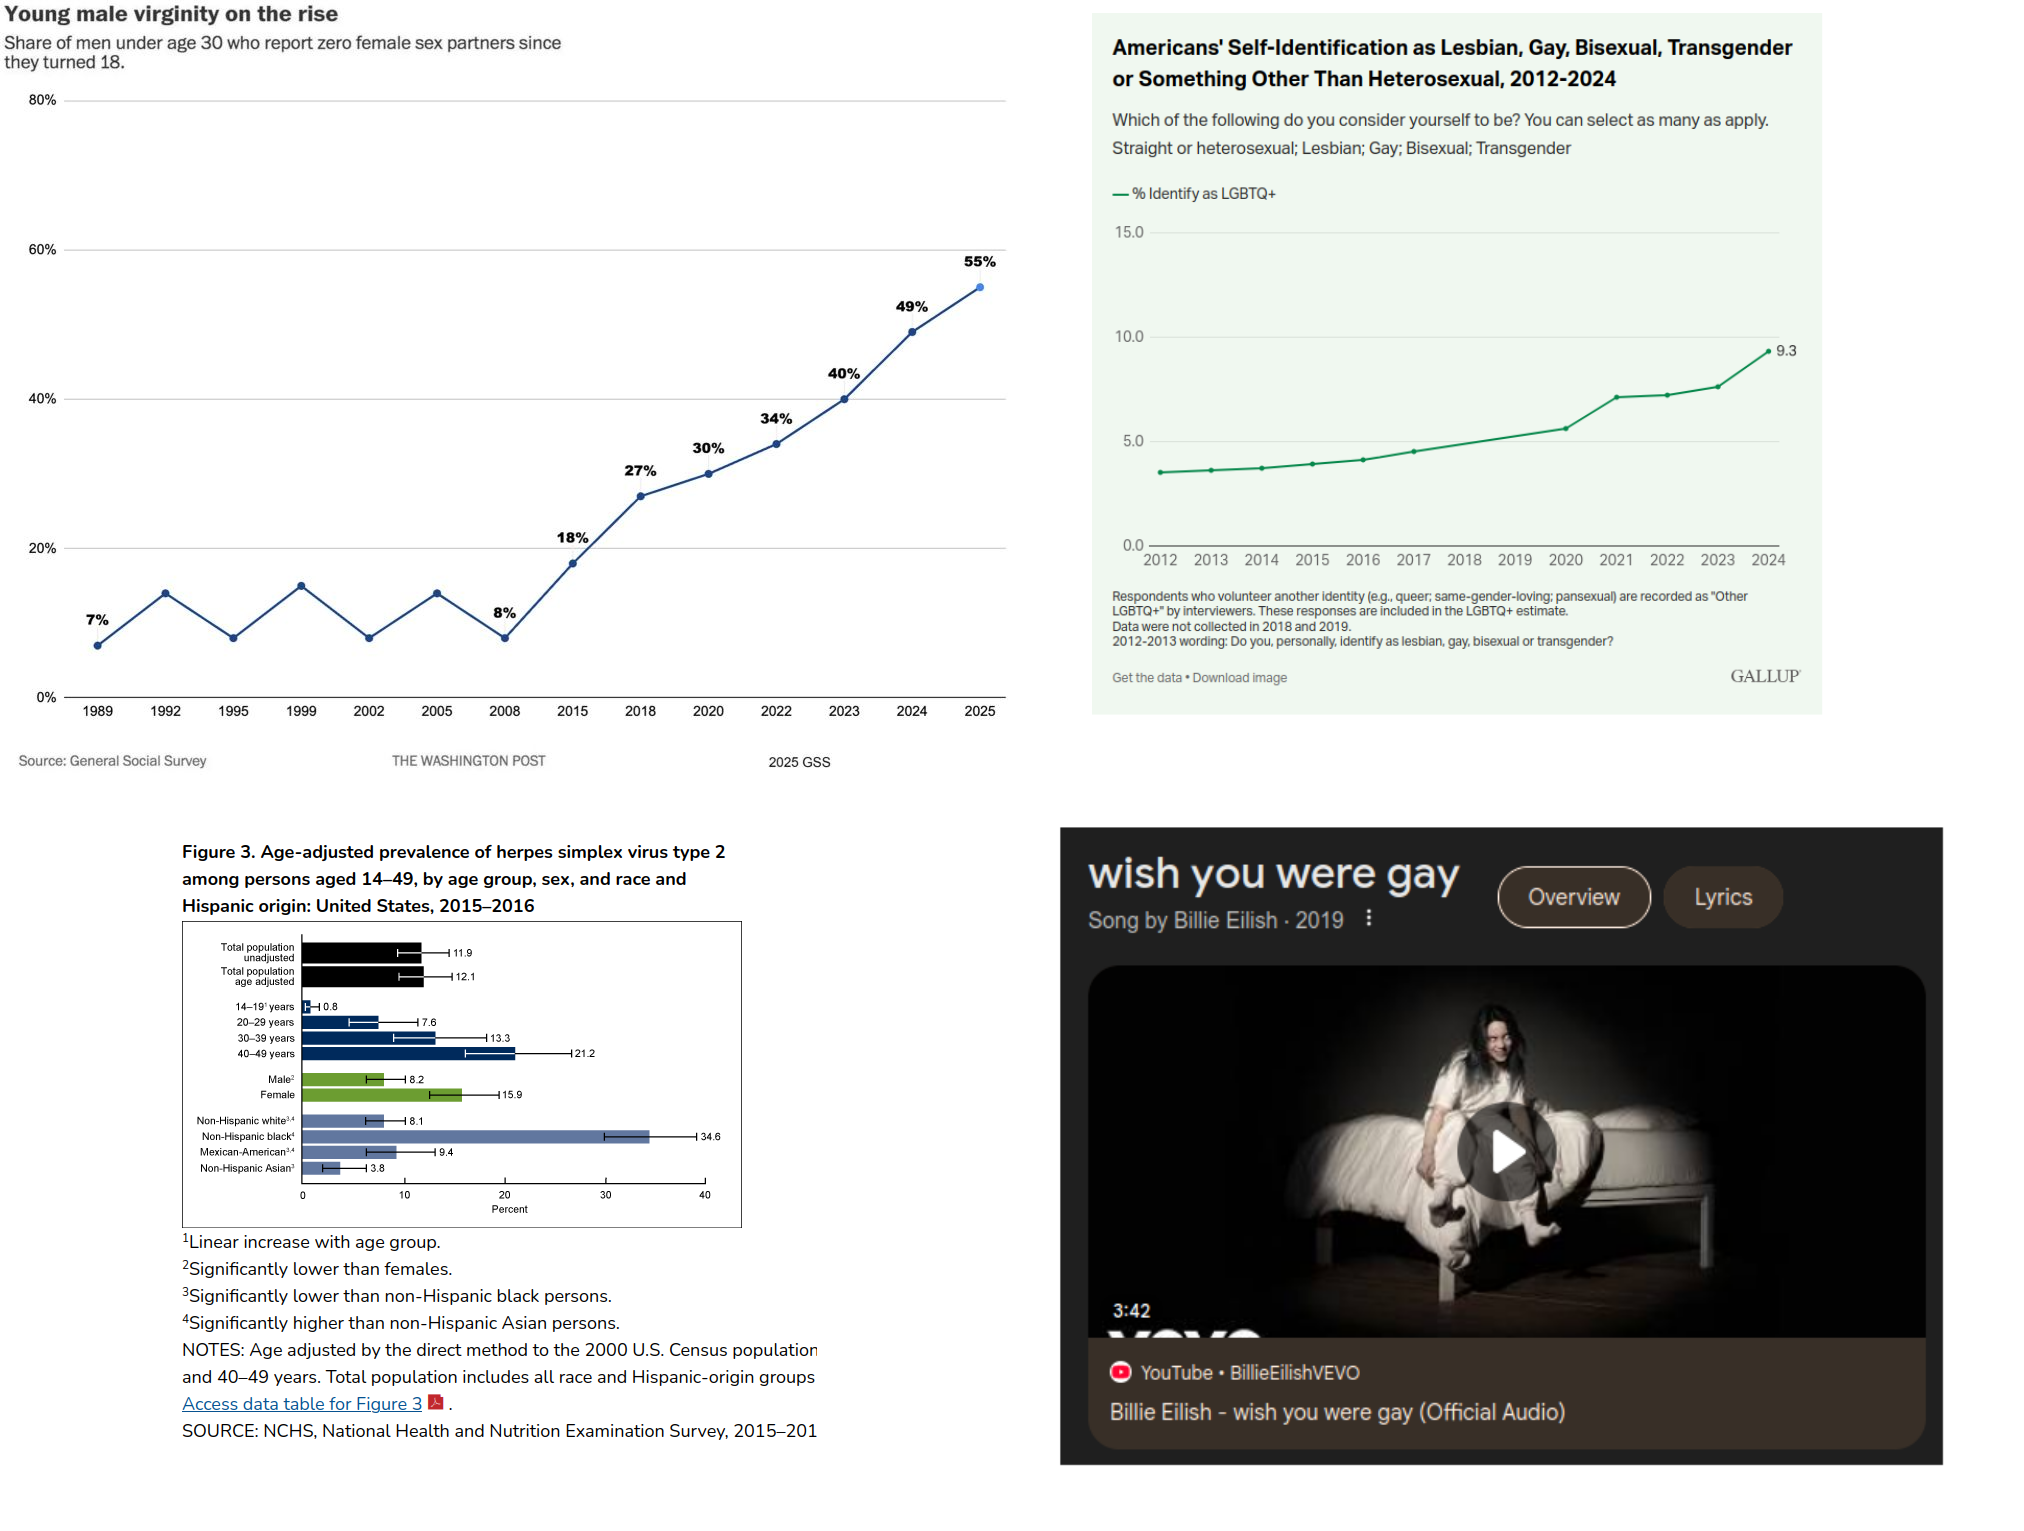Click the Gallup chart title about Self-Identification
Viewport: 2024px width, 1531px height.
[1452, 63]
